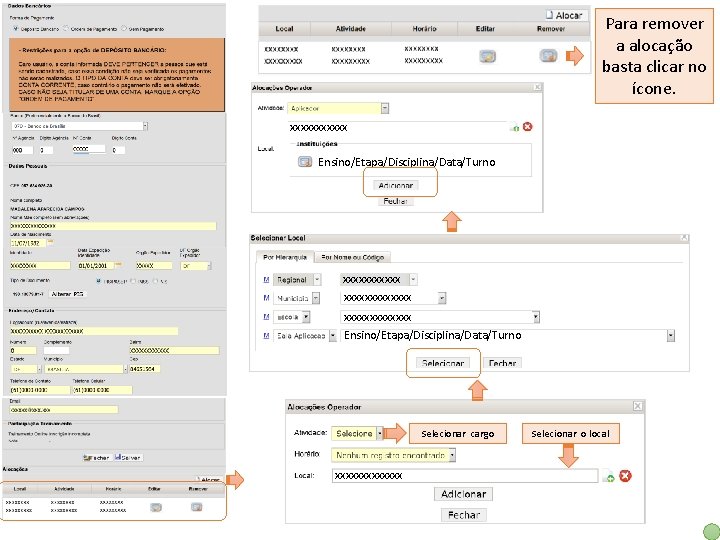Click the Horário column header in top table
Image resolution: width=720 pixels, height=540 pixels.
[x=424, y=28]
